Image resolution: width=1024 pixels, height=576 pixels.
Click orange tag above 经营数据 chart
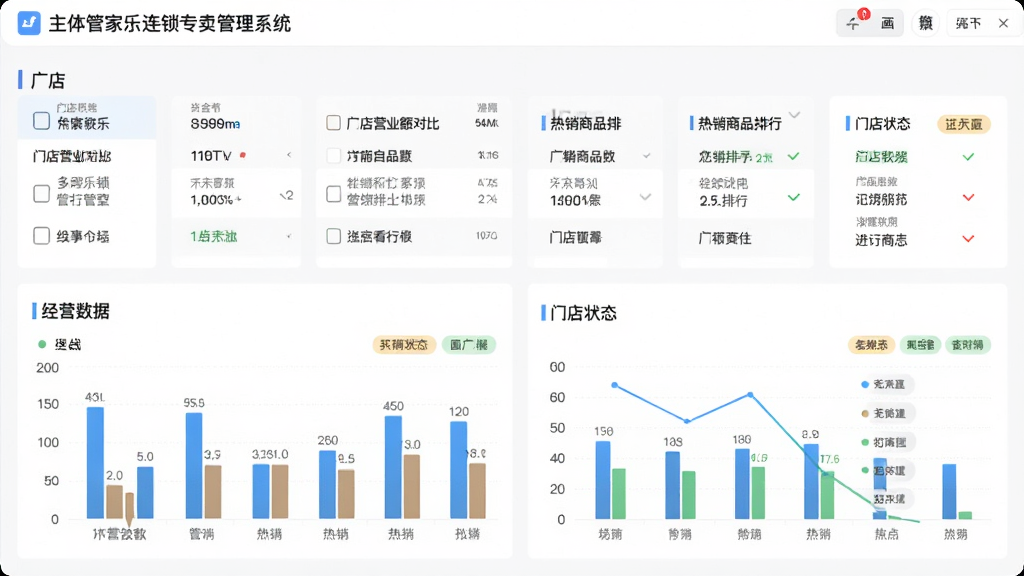pyautogui.click(x=404, y=345)
